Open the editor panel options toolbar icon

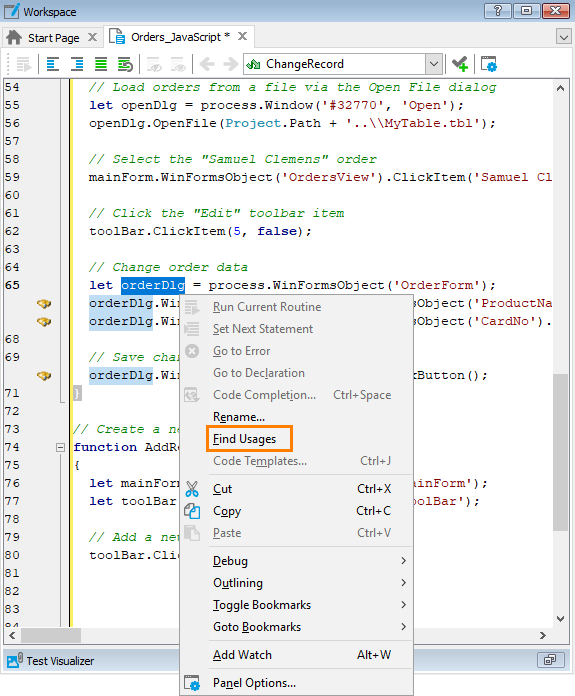tap(489, 64)
